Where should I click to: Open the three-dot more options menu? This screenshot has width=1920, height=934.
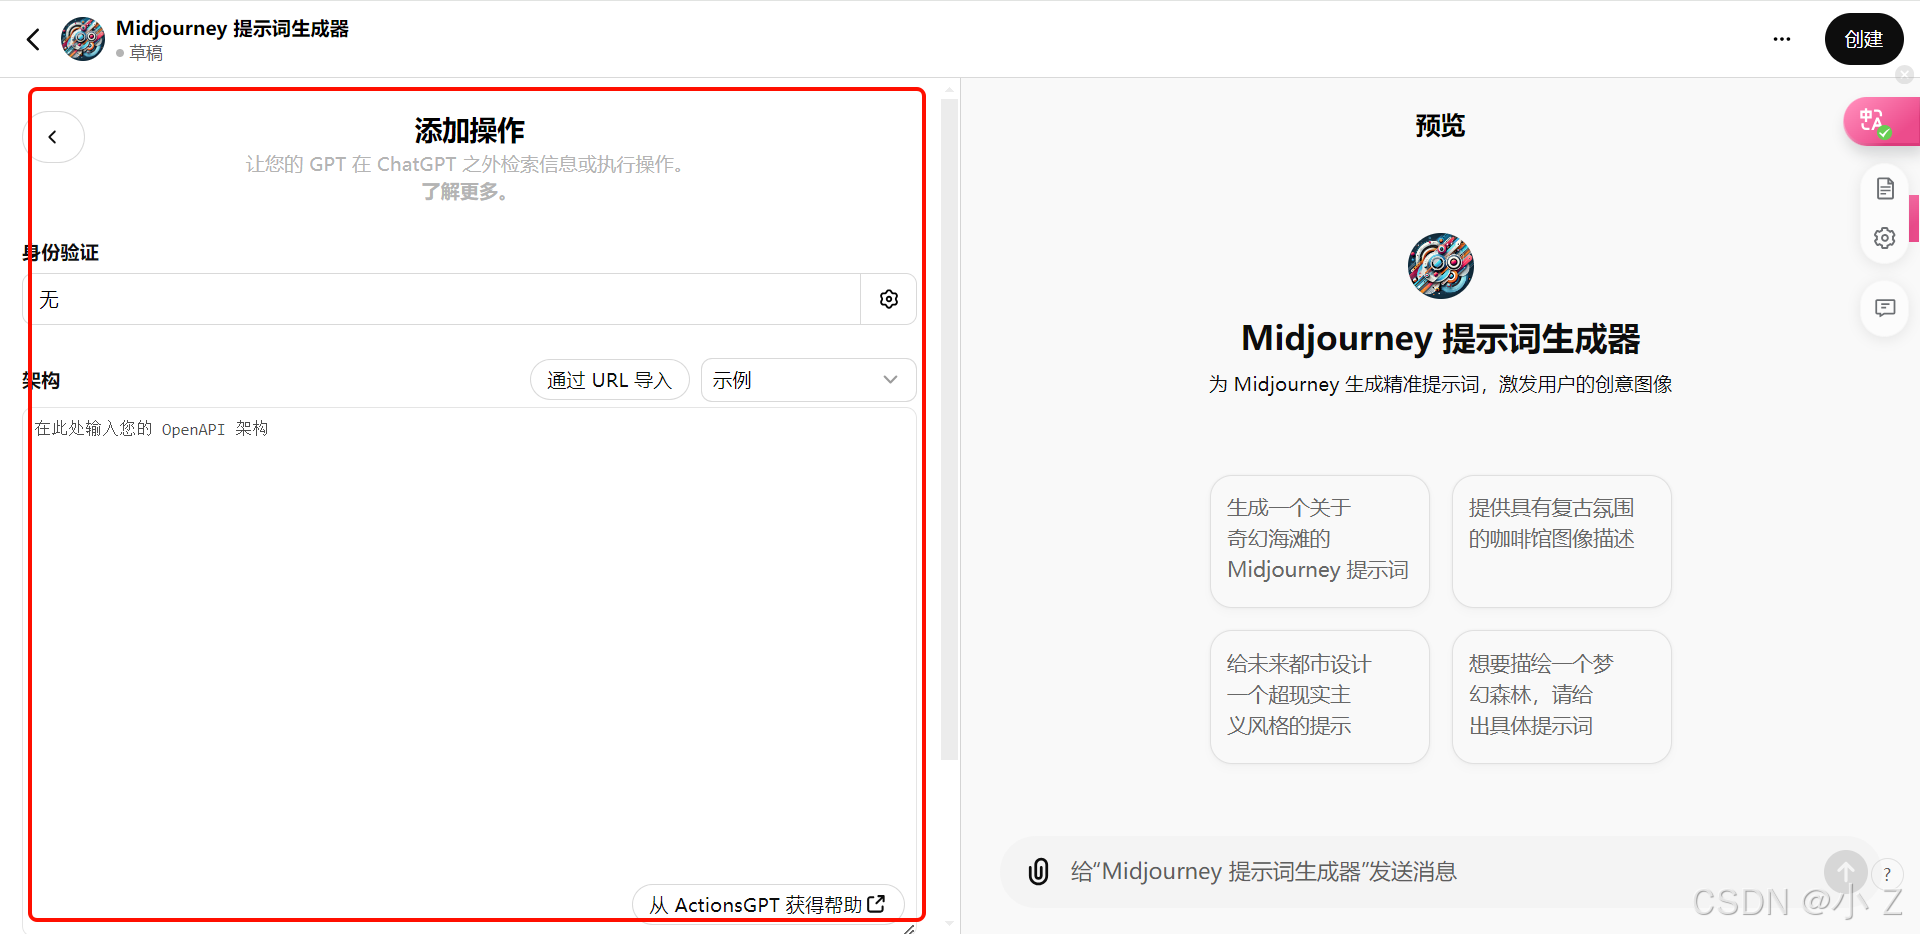click(x=1782, y=39)
